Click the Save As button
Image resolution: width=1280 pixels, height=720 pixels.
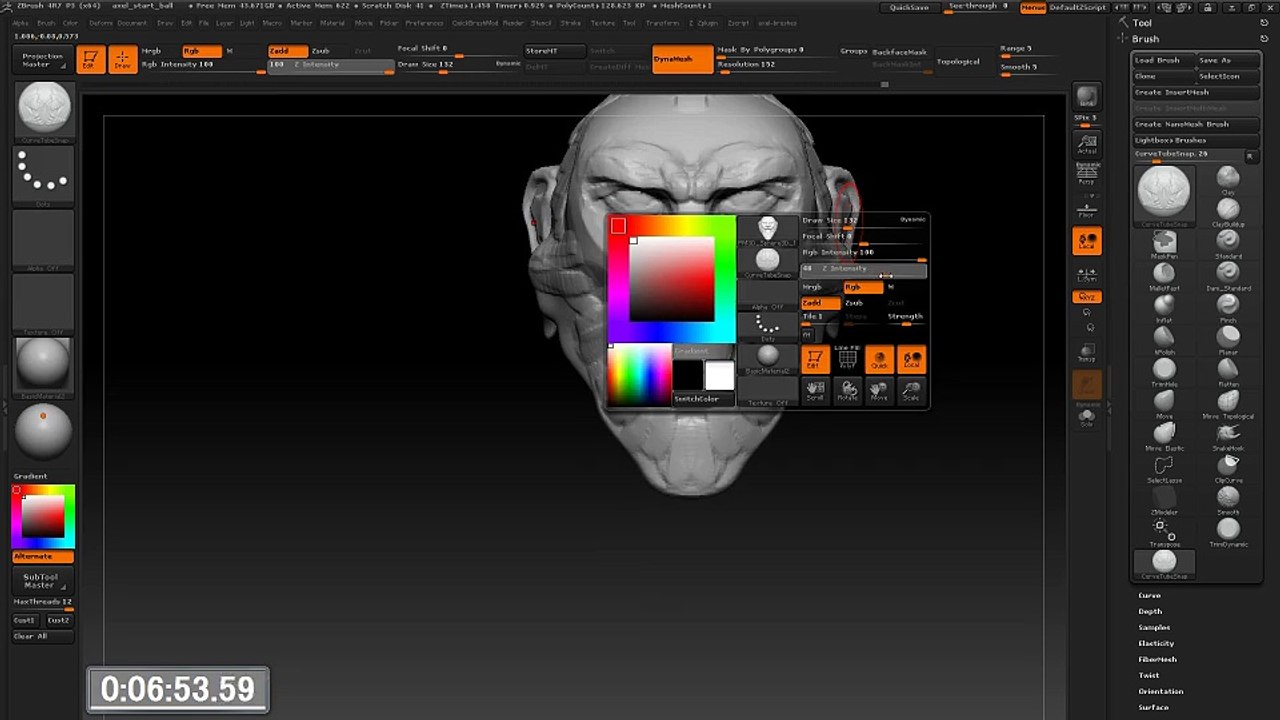[1226, 60]
